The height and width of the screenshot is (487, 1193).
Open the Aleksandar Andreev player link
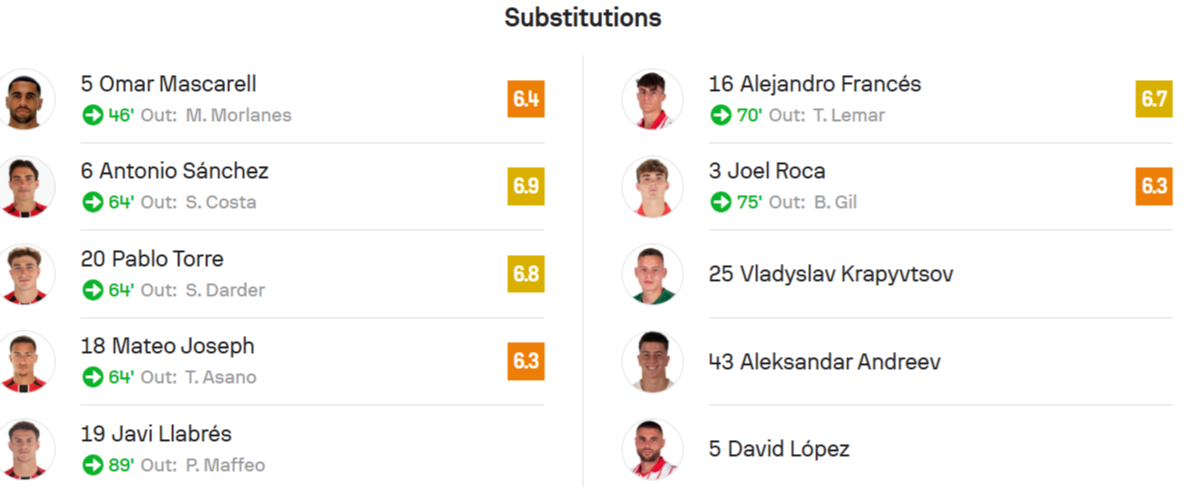824,362
